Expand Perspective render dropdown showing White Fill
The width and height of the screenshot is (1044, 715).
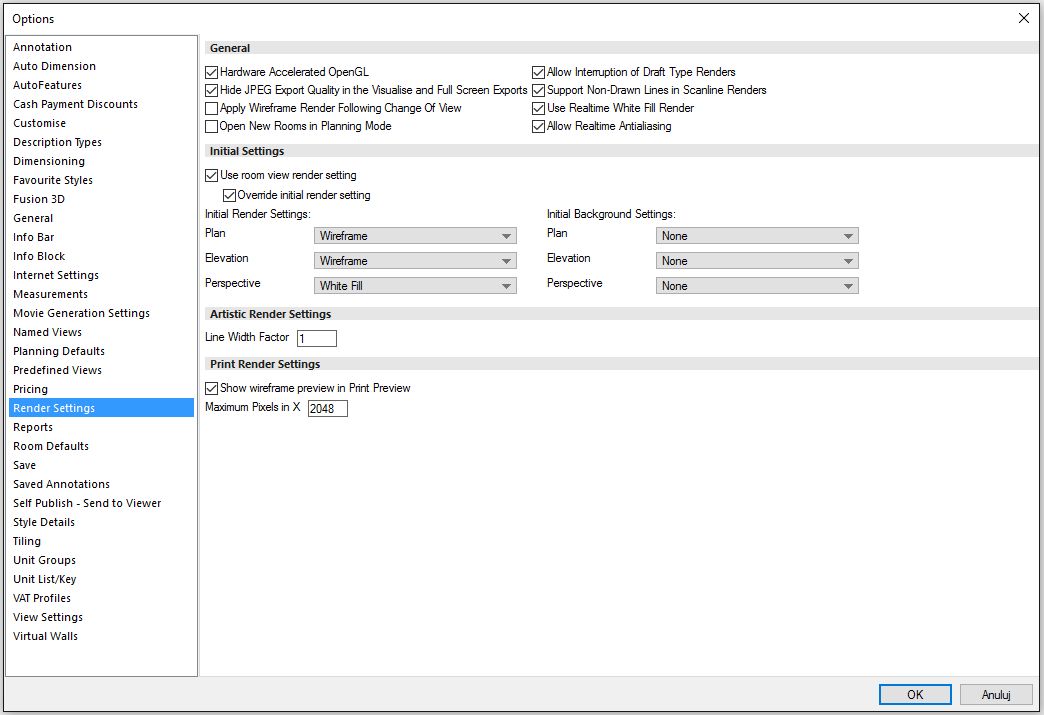[x=415, y=286]
